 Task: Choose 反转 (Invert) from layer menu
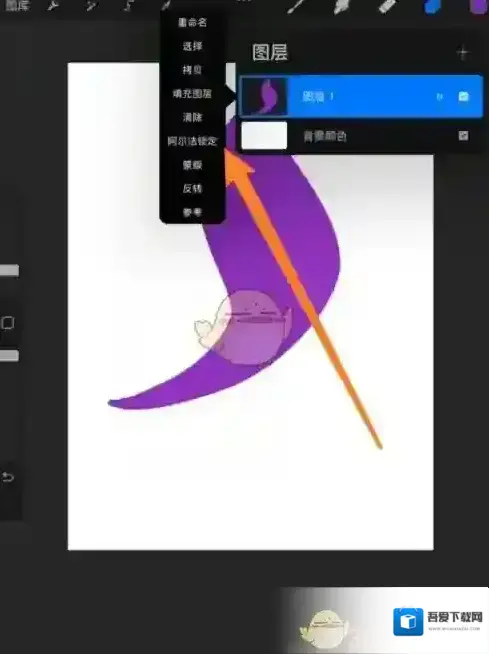pos(192,189)
